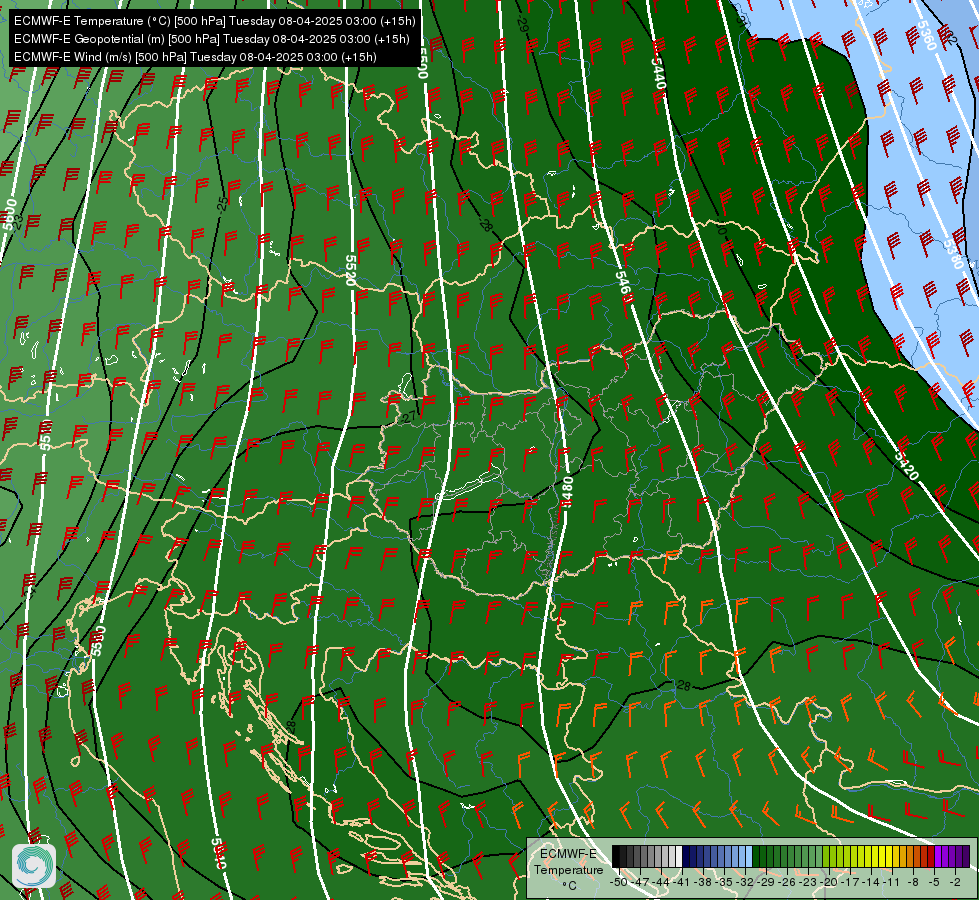Select the ECMWF-E Wind title line

(x=195, y=57)
